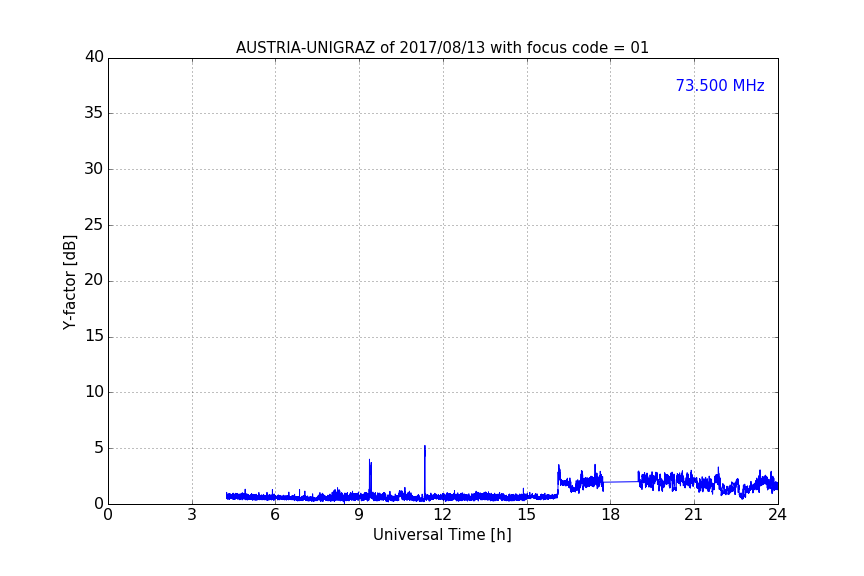864x576 pixels.
Task: Click the x-axis tick label '3'
Action: (x=192, y=515)
